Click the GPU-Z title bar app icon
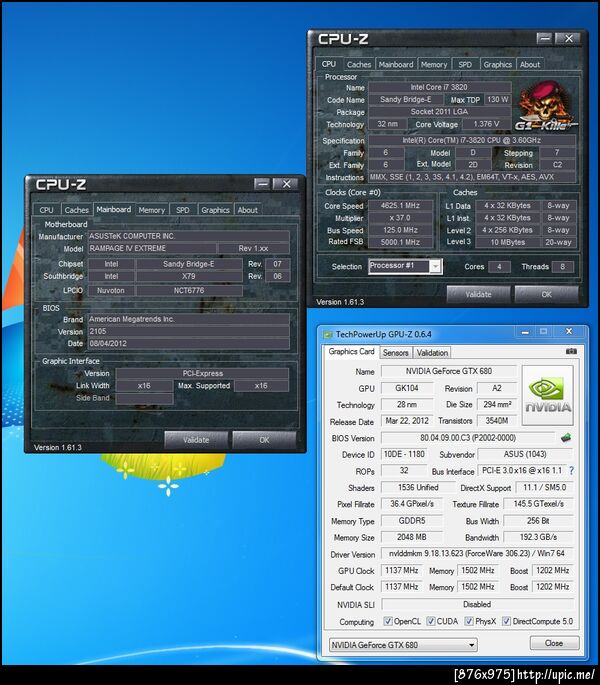Viewport: 600px width, 685px height. point(328,335)
